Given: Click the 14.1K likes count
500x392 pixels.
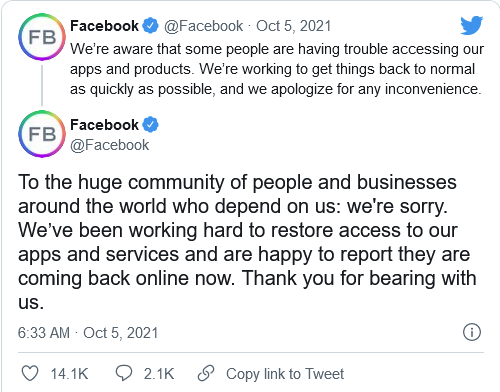Looking at the screenshot, I should coord(69,374).
